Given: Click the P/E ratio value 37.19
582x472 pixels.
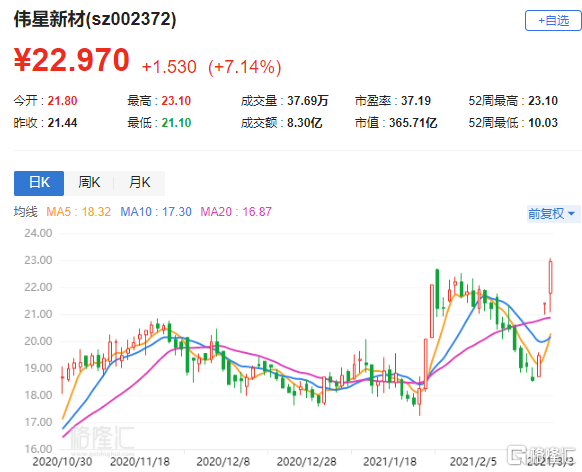Looking at the screenshot, I should [x=416, y=101].
